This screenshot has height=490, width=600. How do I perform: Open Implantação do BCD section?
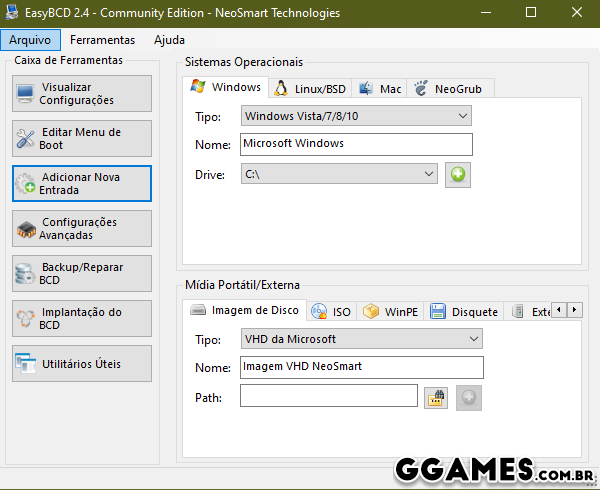pyautogui.click(x=82, y=319)
